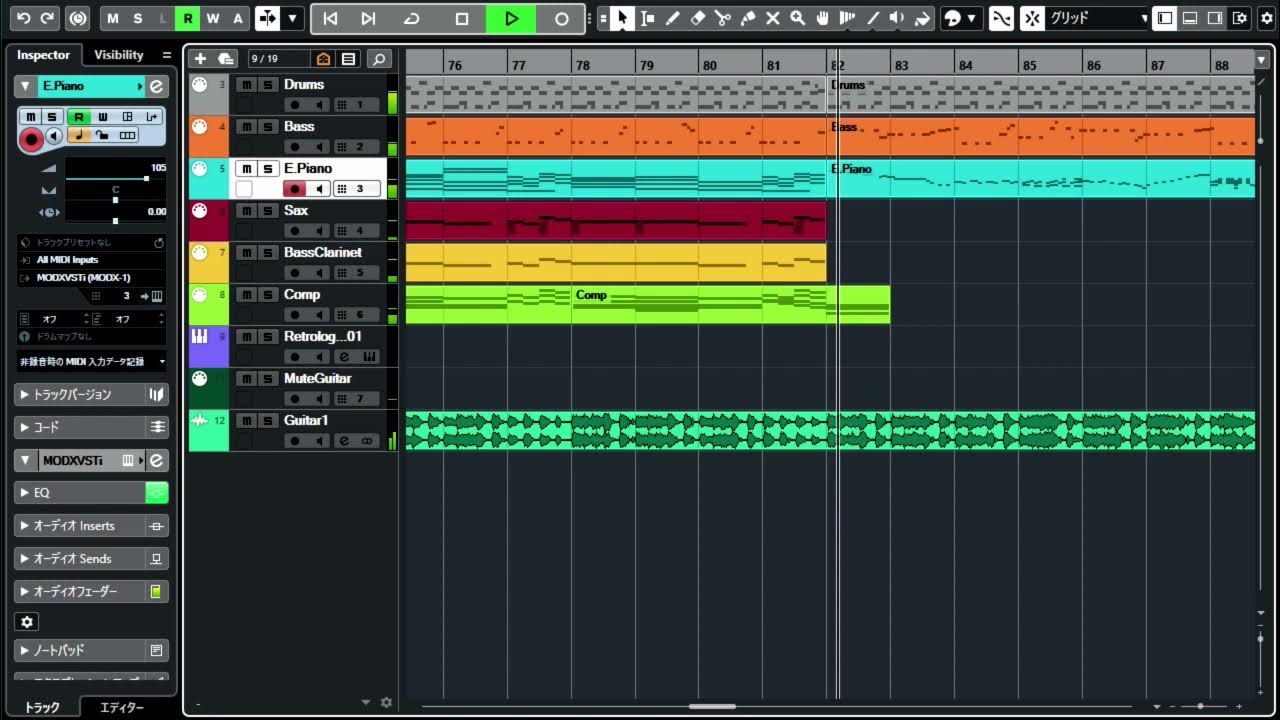Click ruler at bar 85
The height and width of the screenshot is (720, 1280).
[1029, 64]
